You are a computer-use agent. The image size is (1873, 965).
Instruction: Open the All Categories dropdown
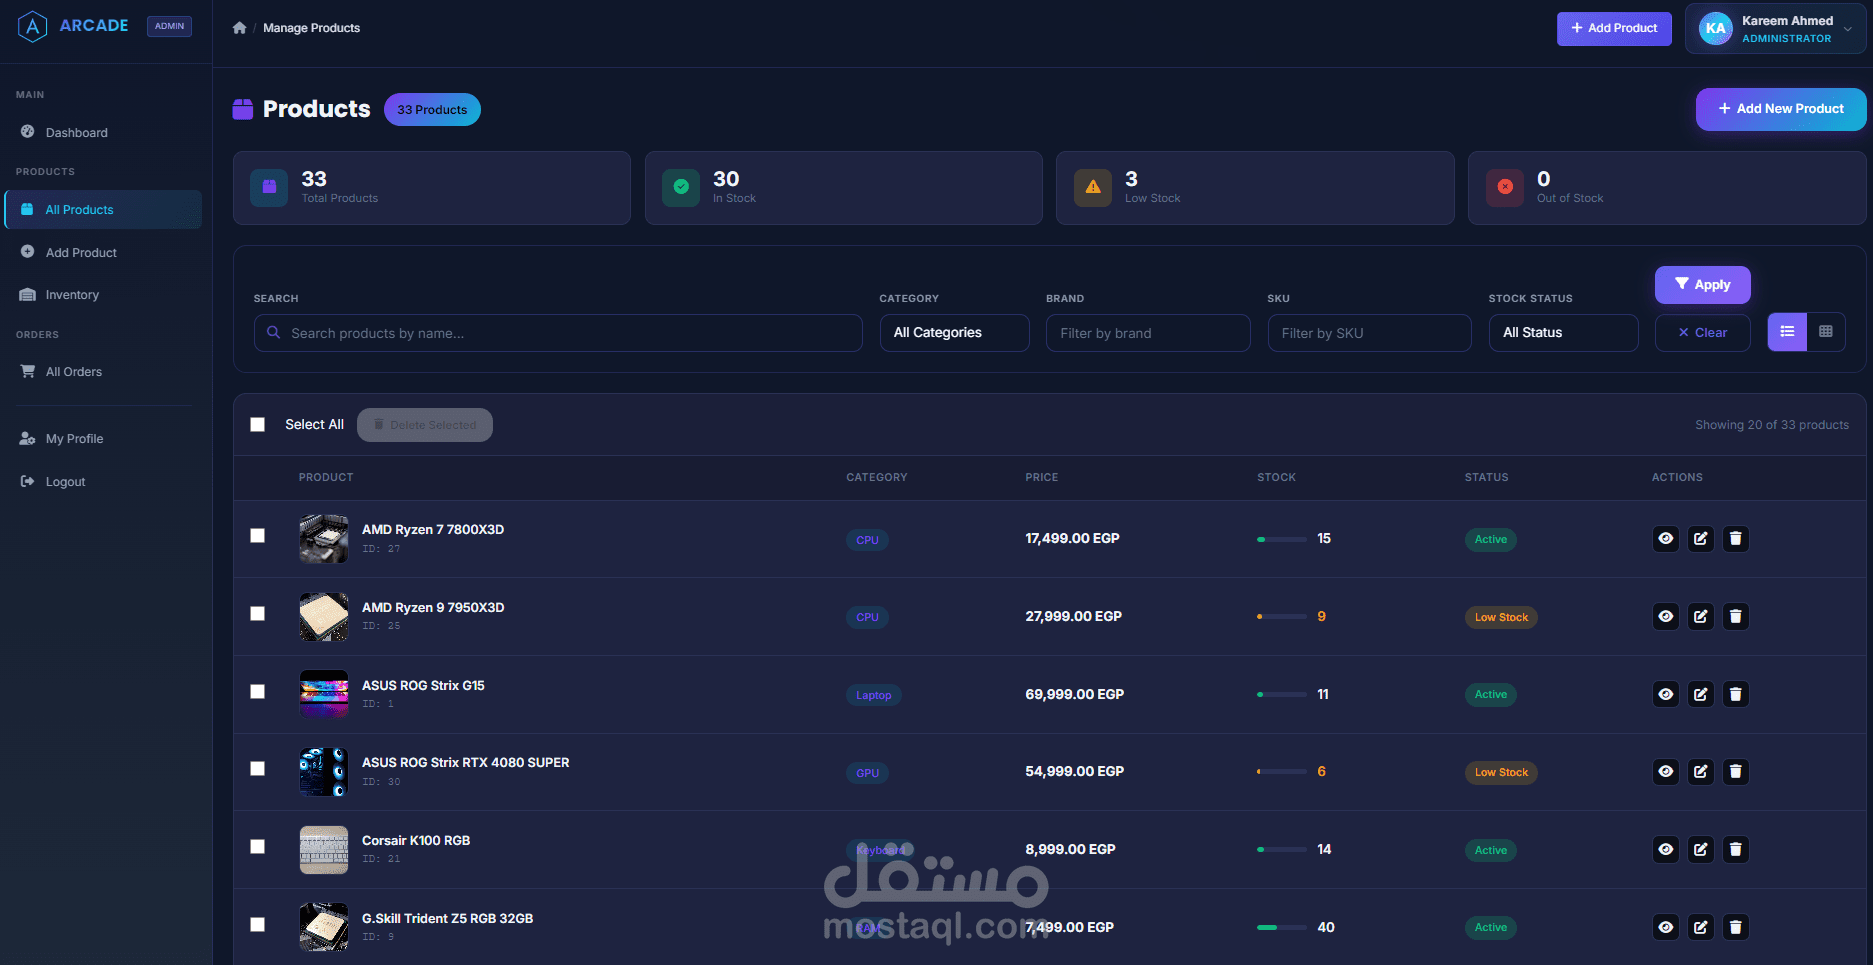coord(954,333)
